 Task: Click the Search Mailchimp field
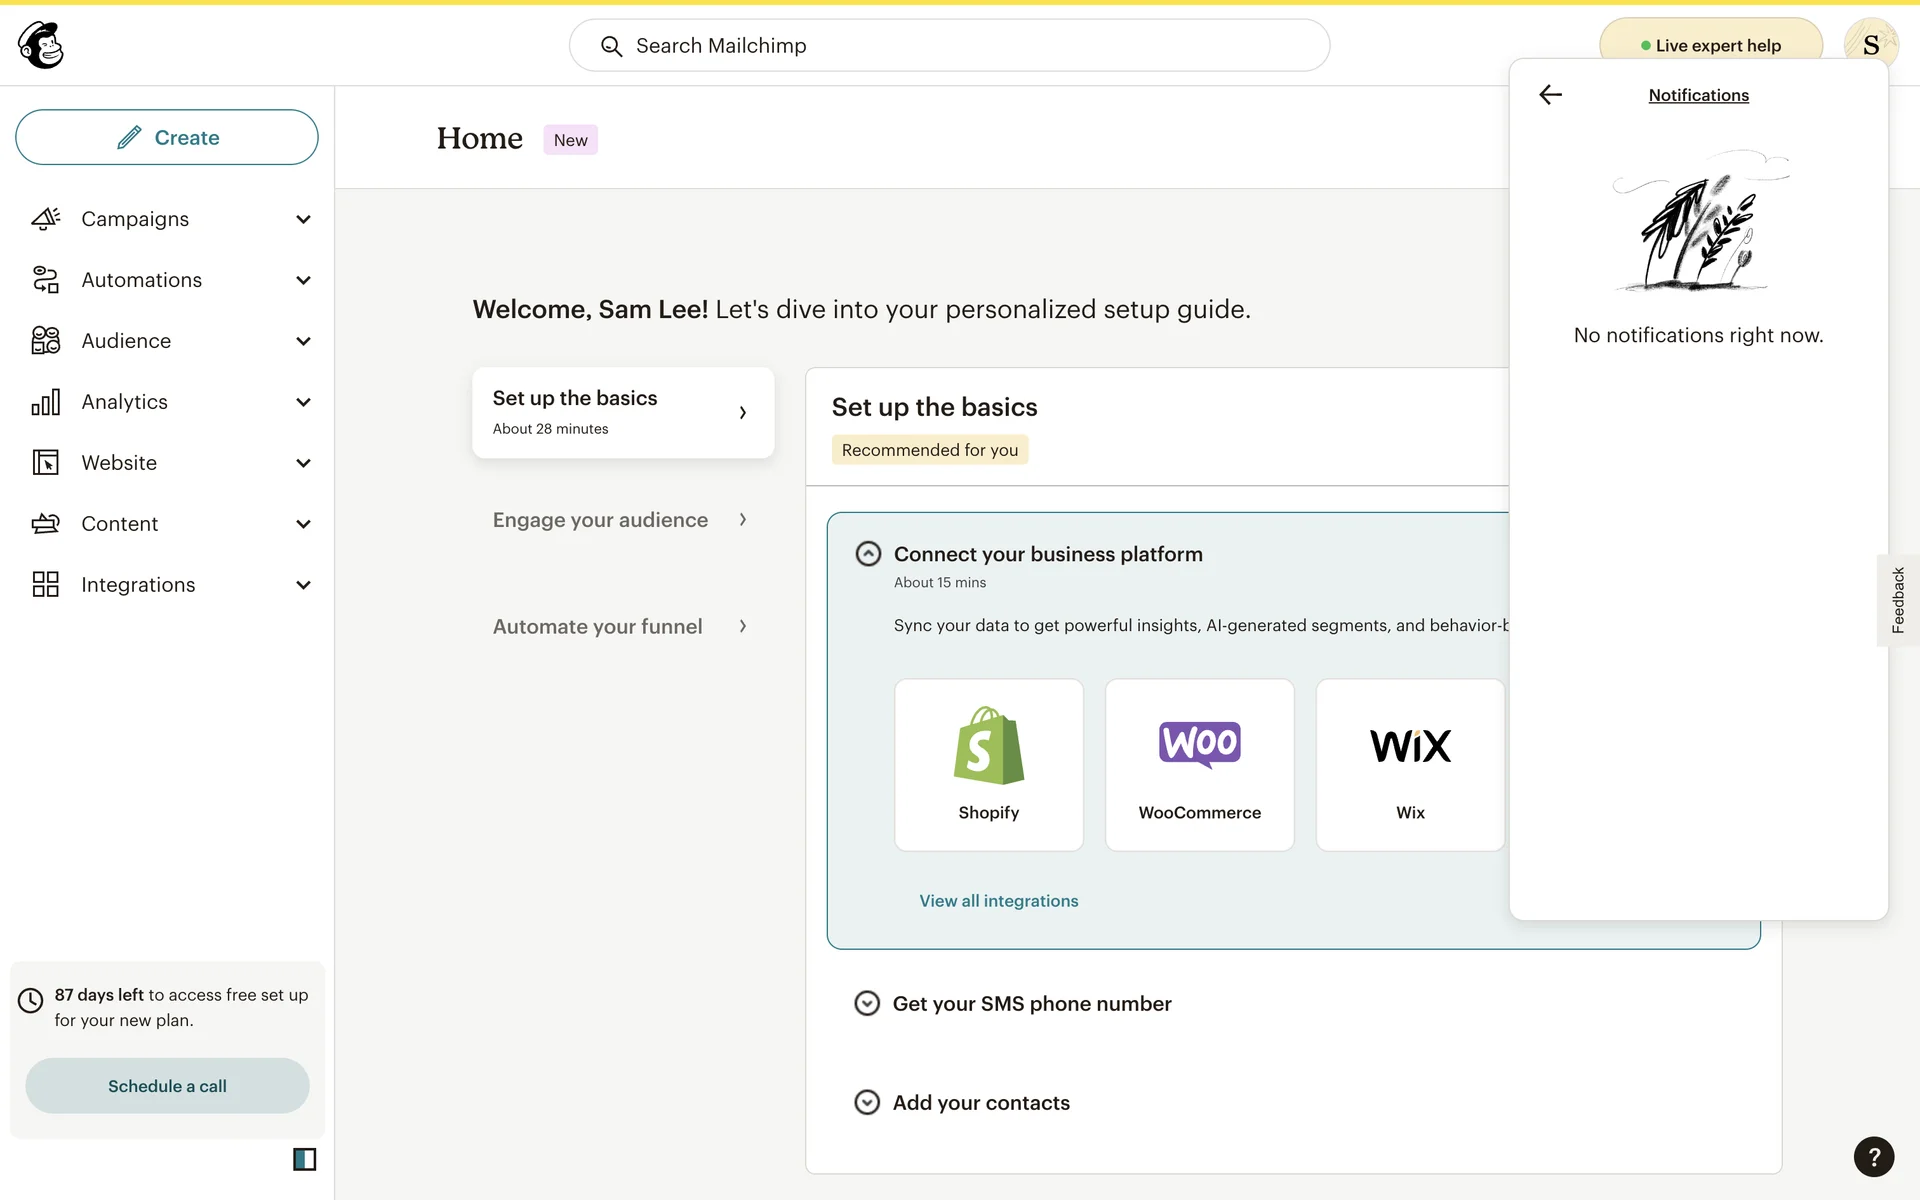pos(949,46)
